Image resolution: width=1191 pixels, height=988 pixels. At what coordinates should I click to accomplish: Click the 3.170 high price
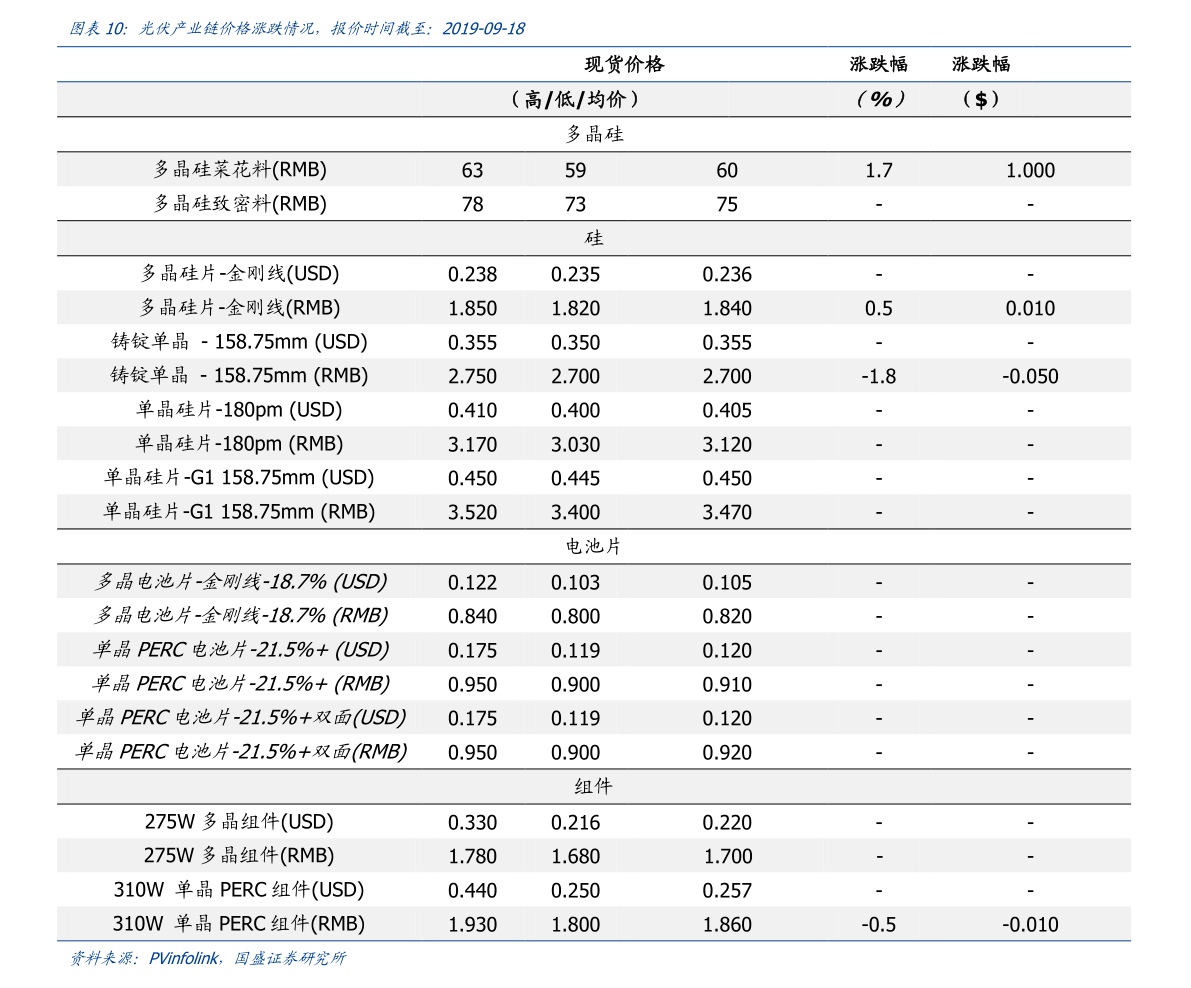(x=472, y=444)
